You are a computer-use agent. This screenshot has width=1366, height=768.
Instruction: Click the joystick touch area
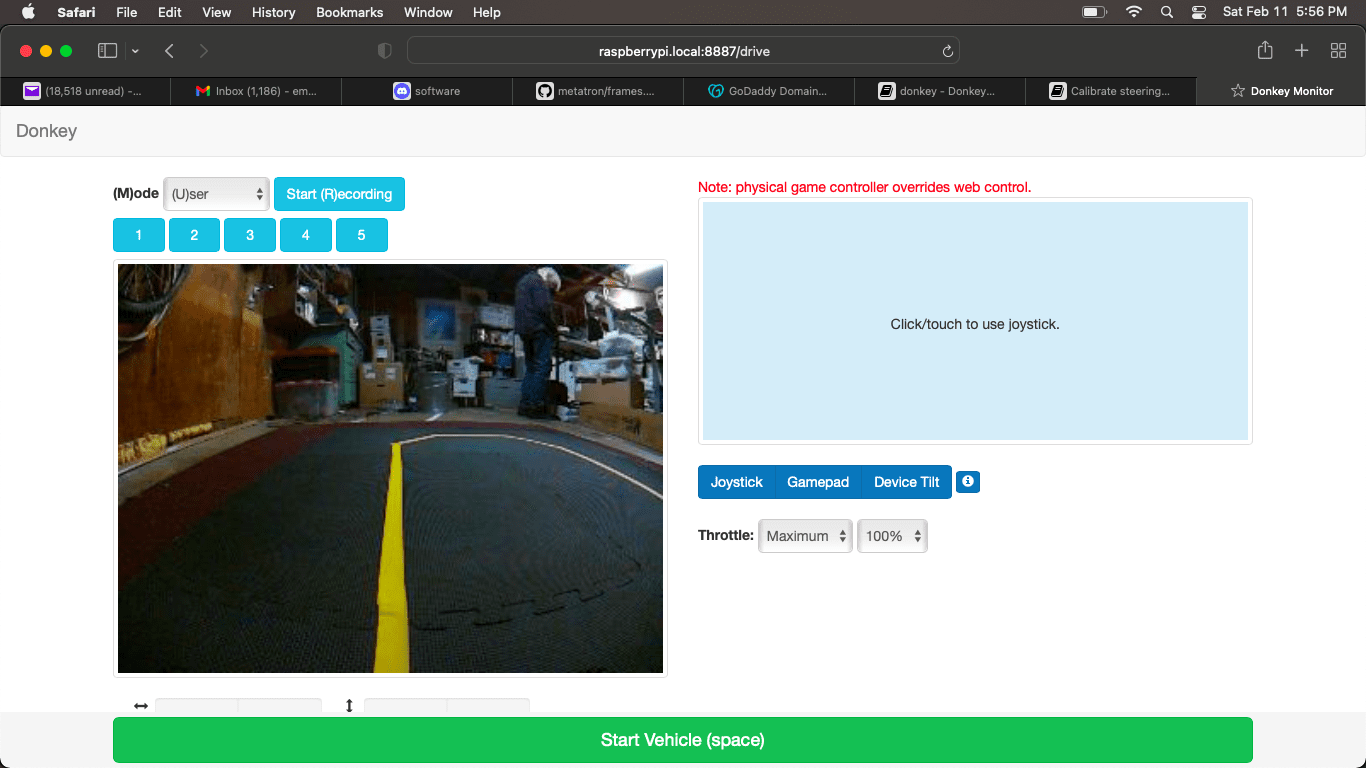975,322
